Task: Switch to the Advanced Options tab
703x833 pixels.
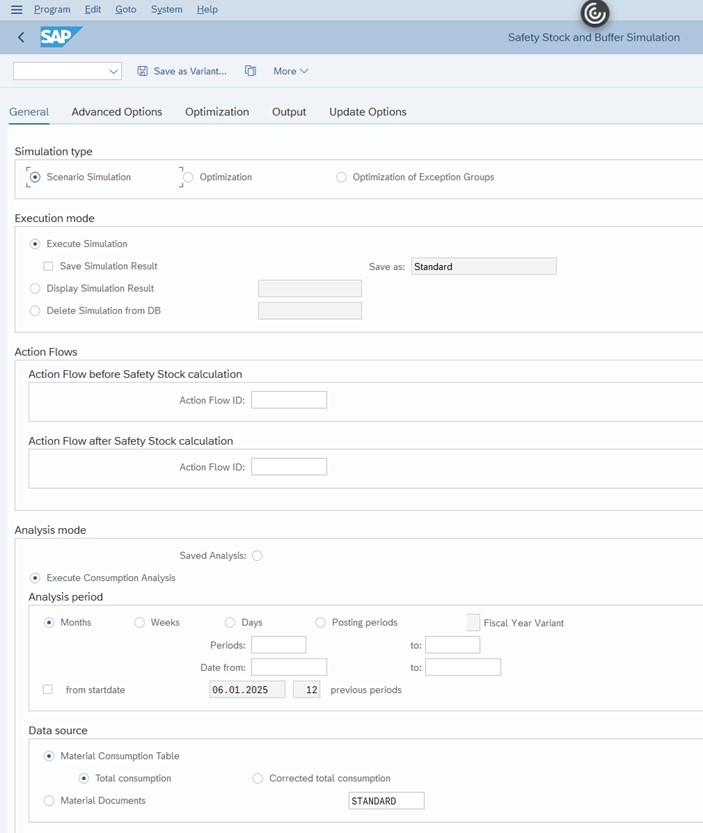Action: pyautogui.click(x=117, y=112)
